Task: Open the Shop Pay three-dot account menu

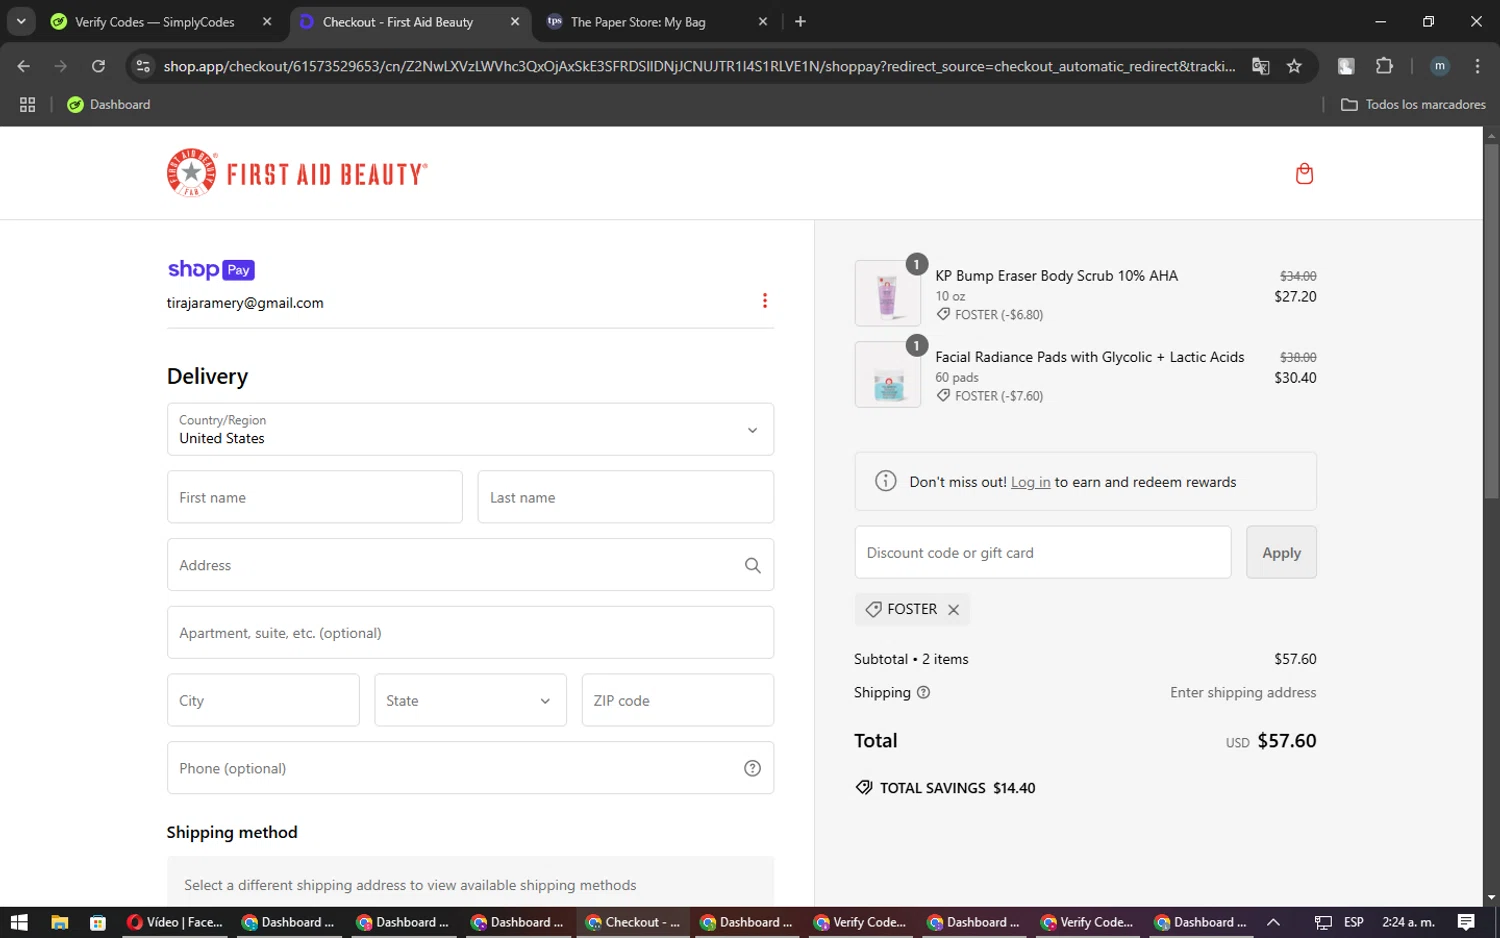Action: click(765, 301)
